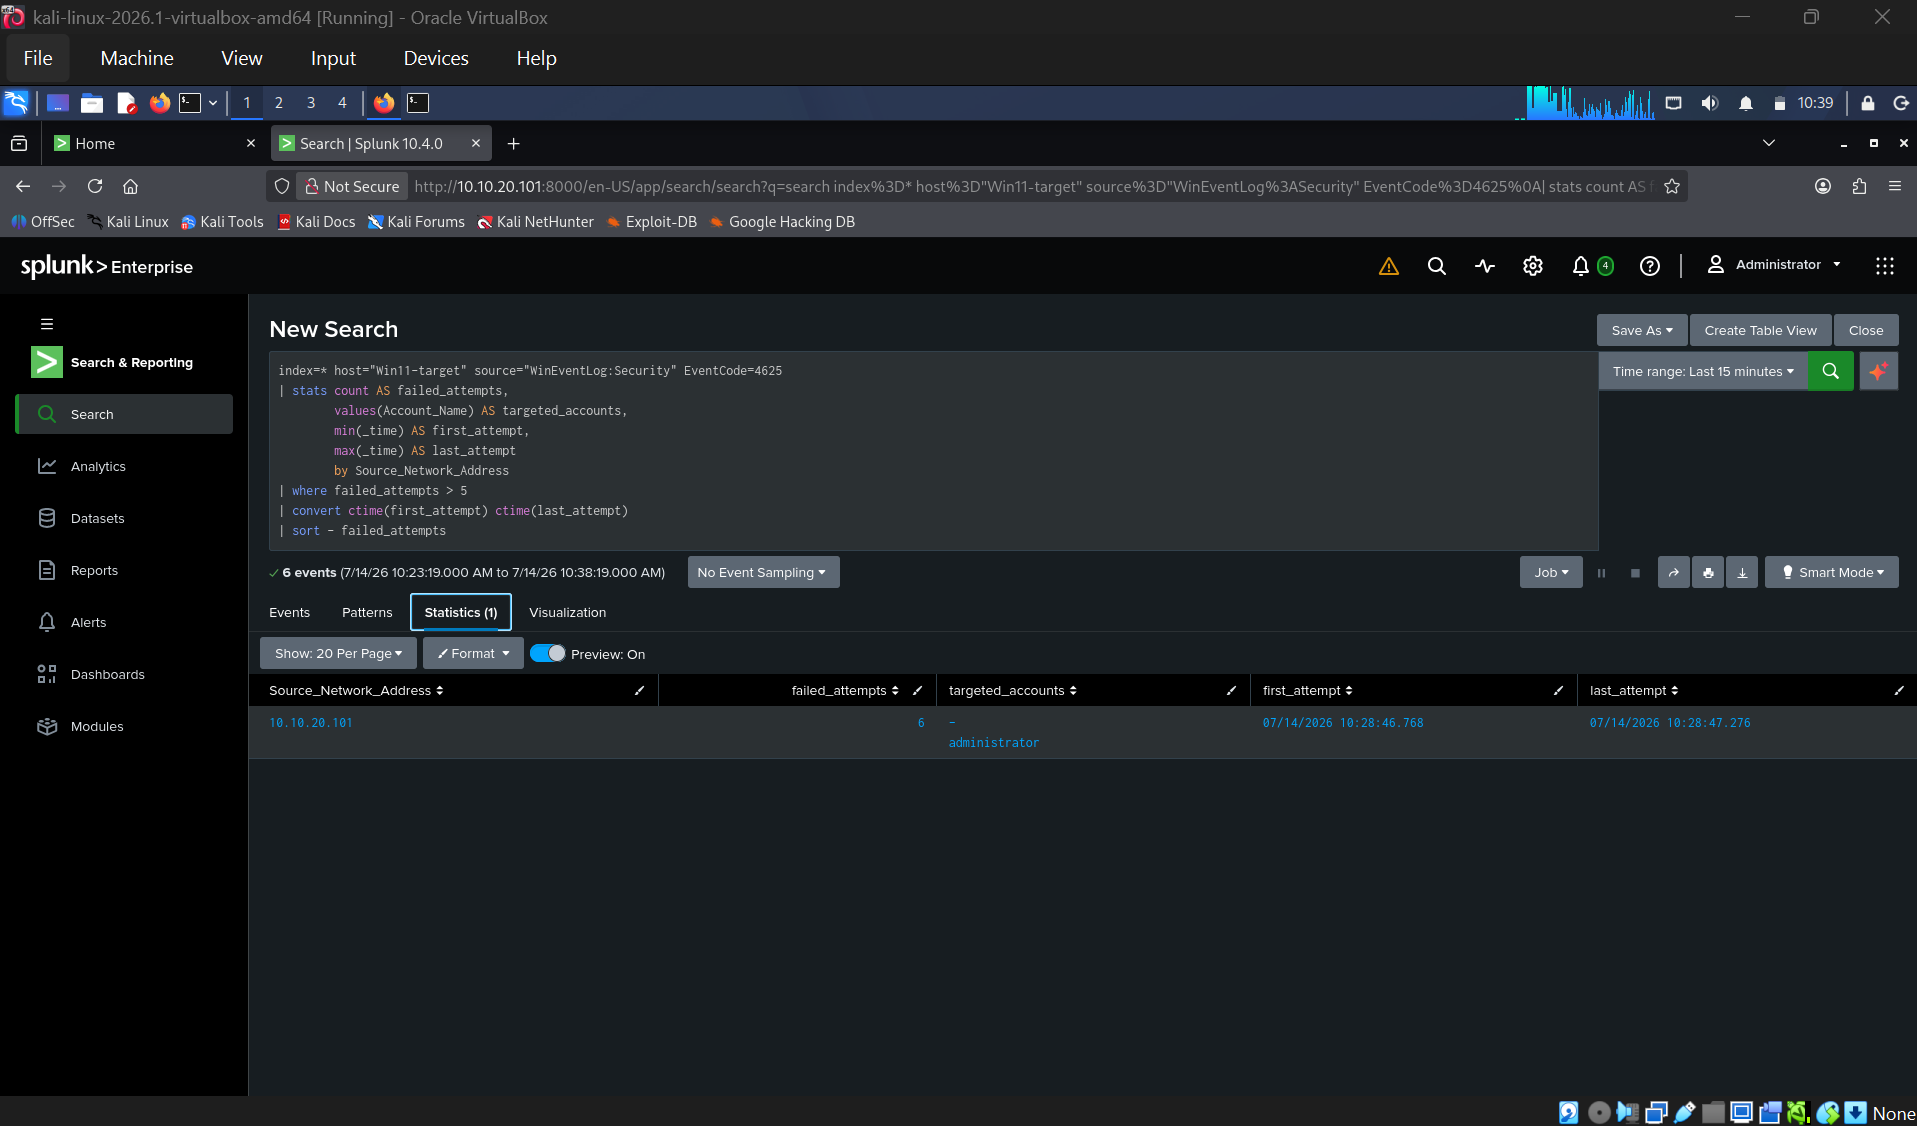Switch to the Visualization tab
This screenshot has width=1917, height=1126.
coord(567,612)
